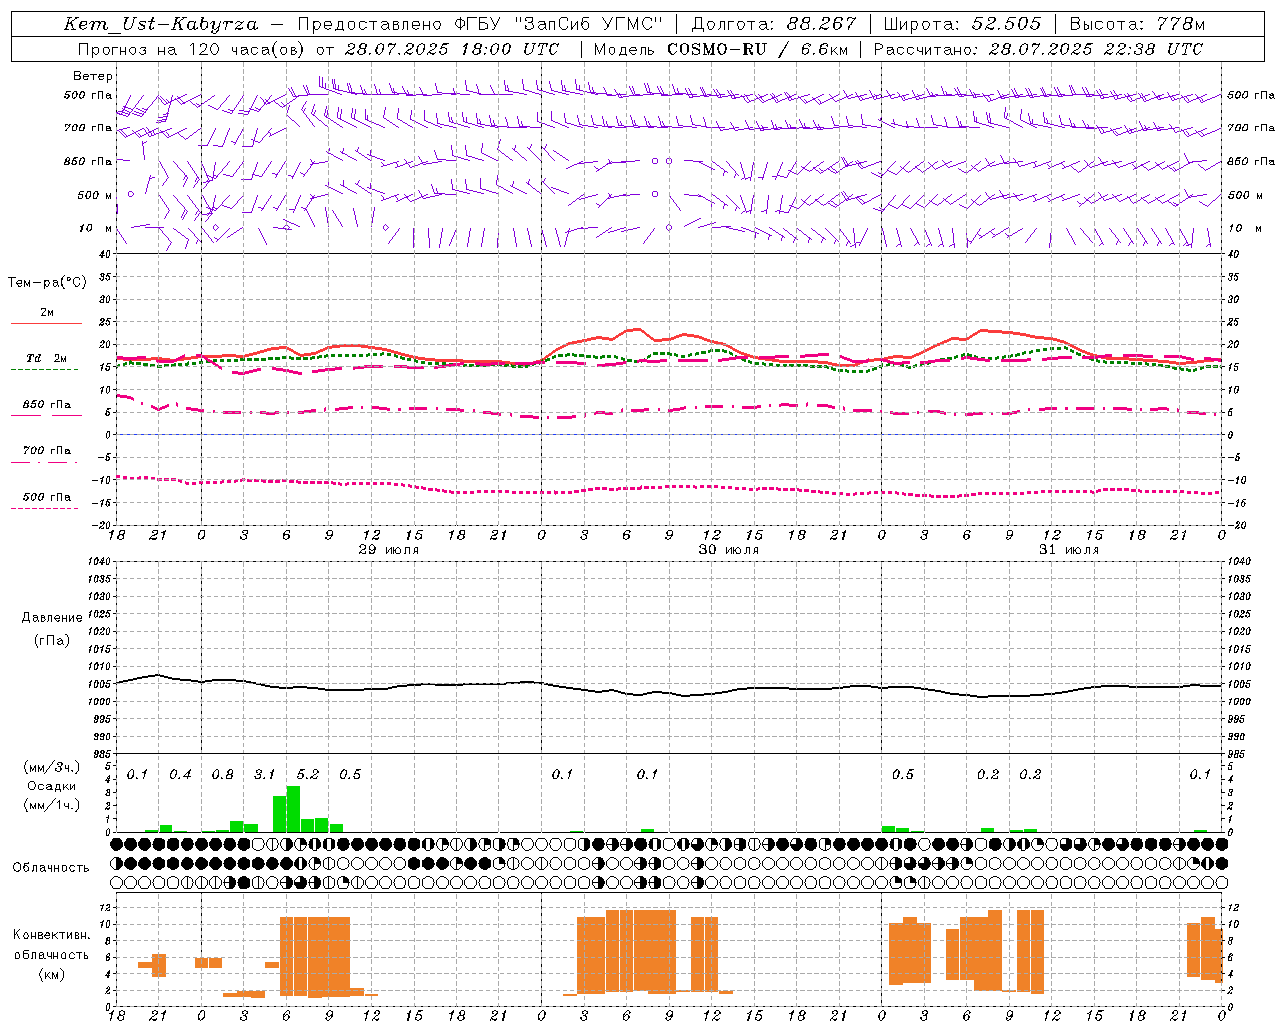Click the 1040 value on left pressure axis
1280x1024 pixels.
98,561
